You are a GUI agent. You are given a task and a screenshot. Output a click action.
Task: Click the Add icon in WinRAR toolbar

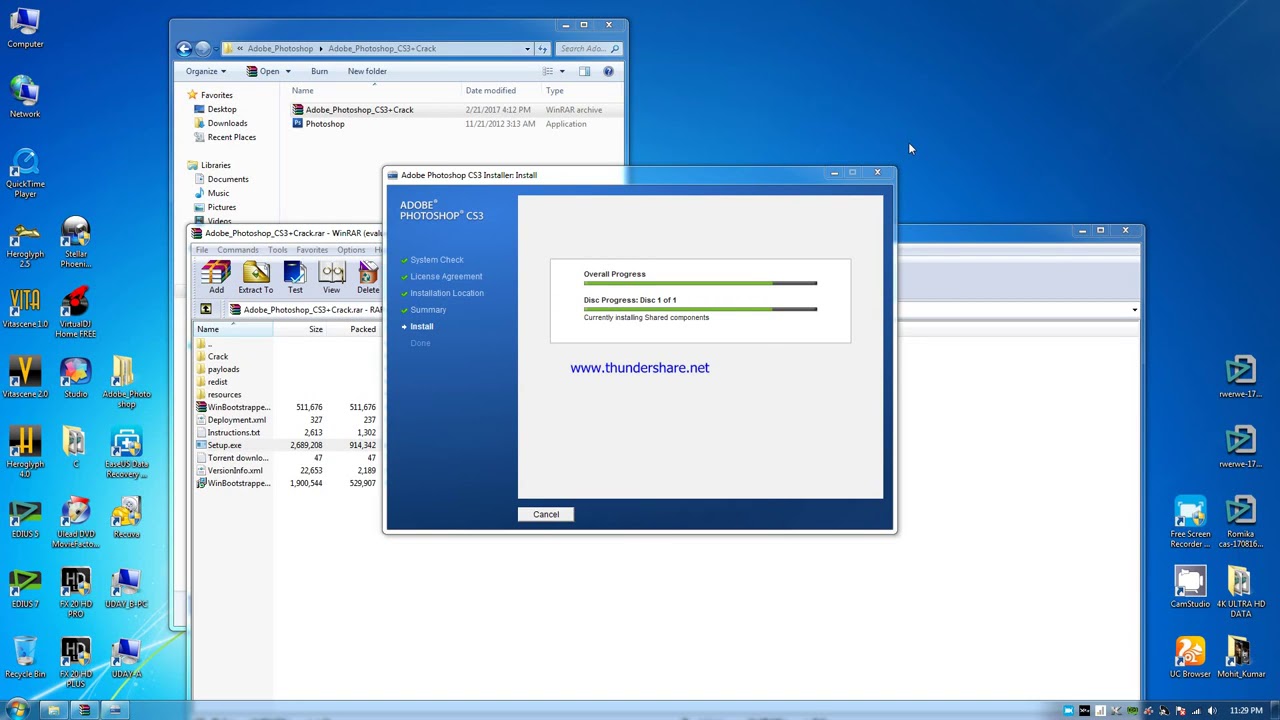click(x=216, y=277)
